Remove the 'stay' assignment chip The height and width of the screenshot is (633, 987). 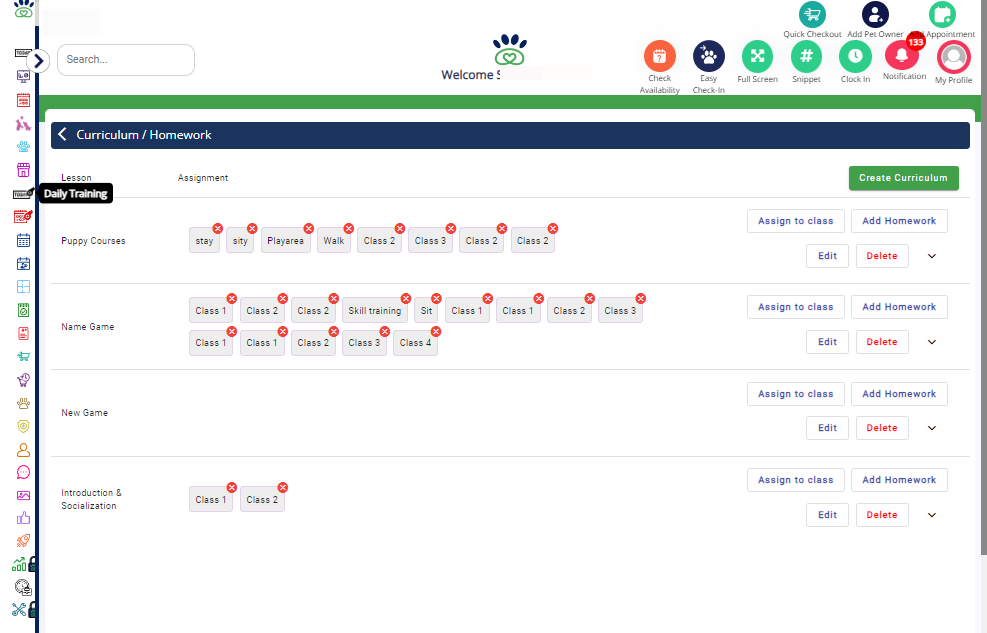point(217,228)
